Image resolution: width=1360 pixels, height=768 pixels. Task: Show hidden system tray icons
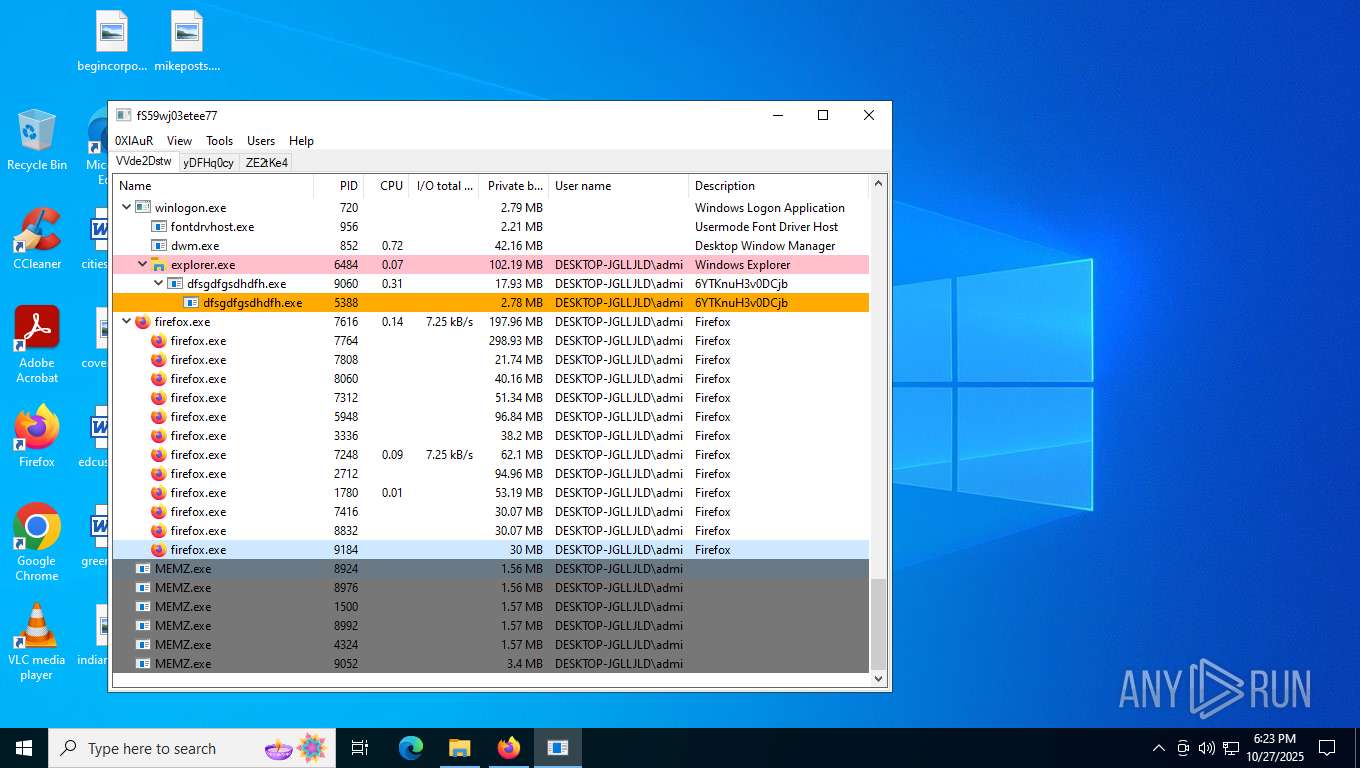(x=1159, y=748)
